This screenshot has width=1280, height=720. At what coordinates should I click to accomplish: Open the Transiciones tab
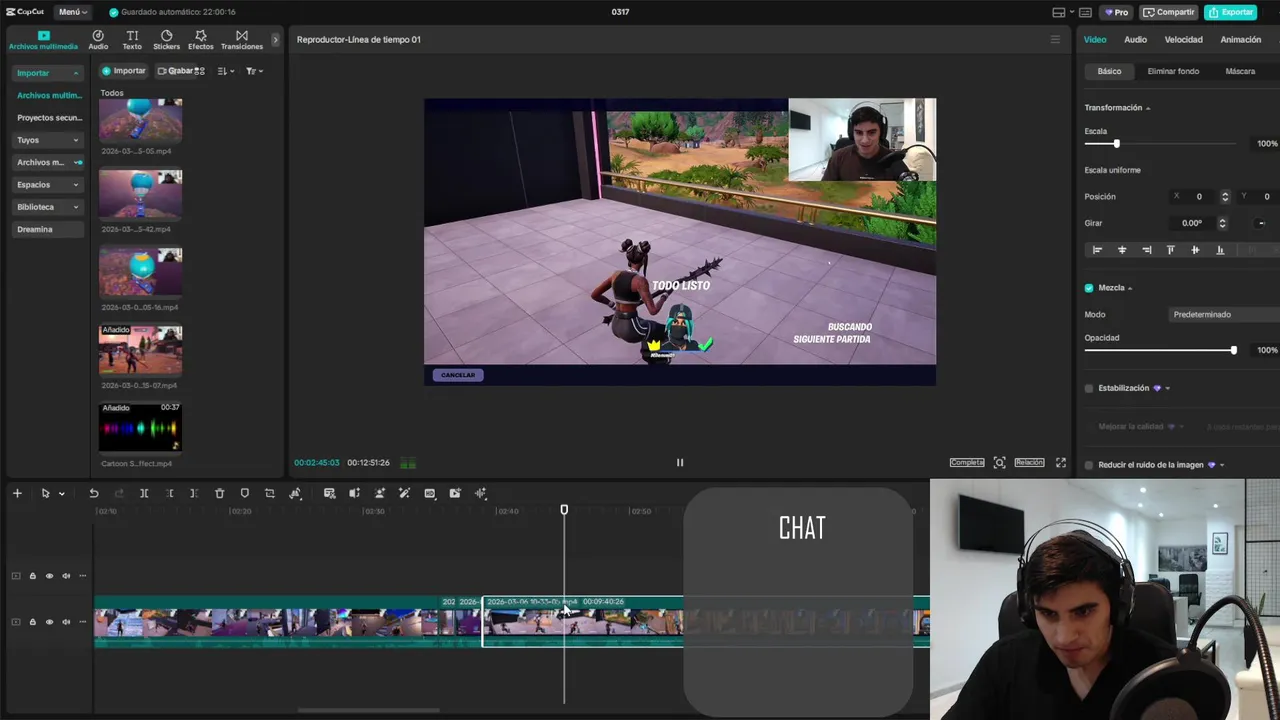pyautogui.click(x=242, y=40)
